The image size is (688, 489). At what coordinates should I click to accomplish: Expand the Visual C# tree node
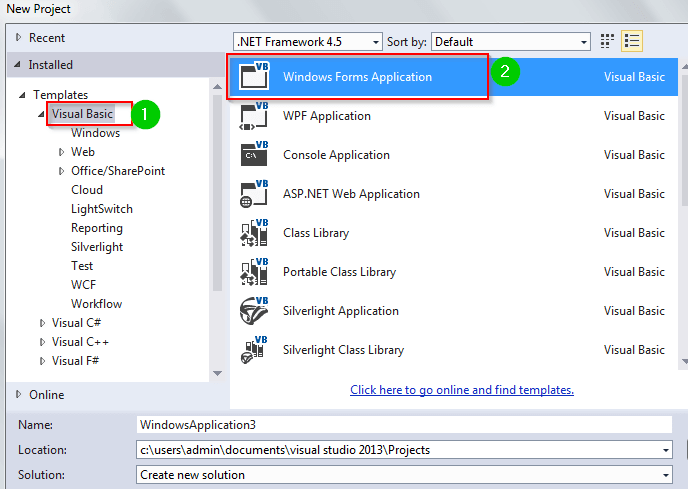click(42, 323)
